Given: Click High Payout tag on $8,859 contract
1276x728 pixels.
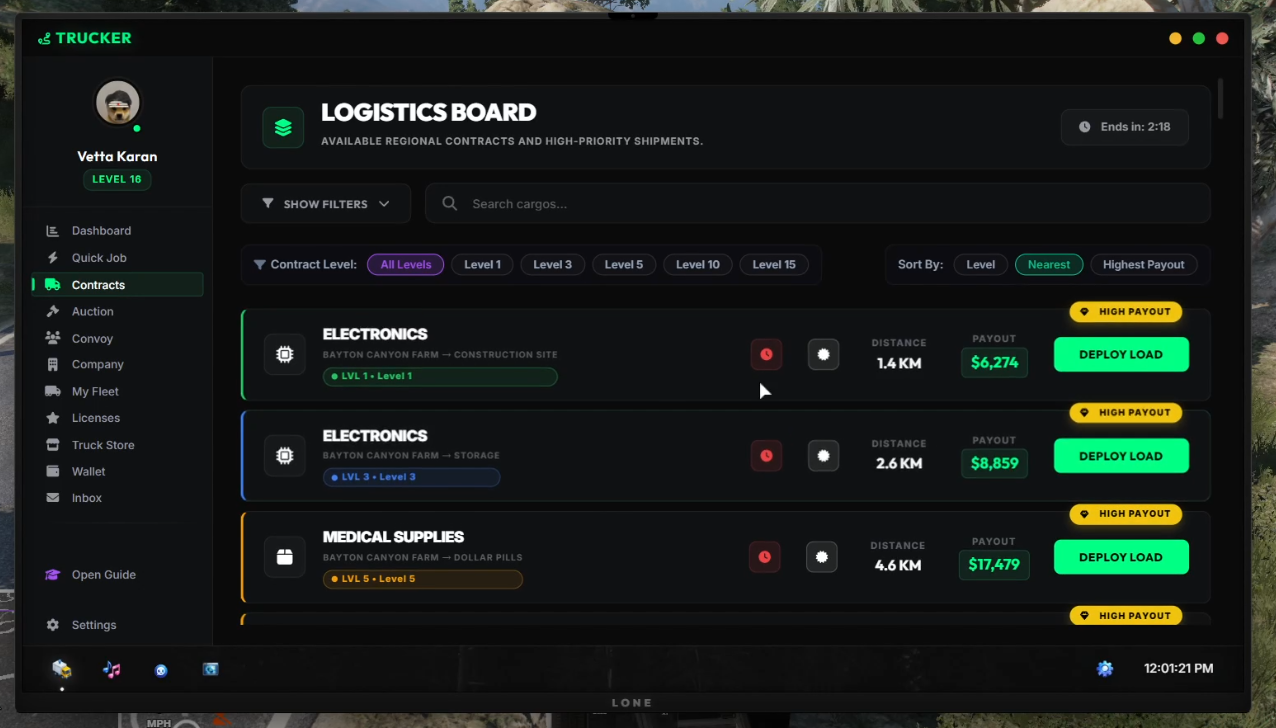Looking at the screenshot, I should coord(1126,413).
